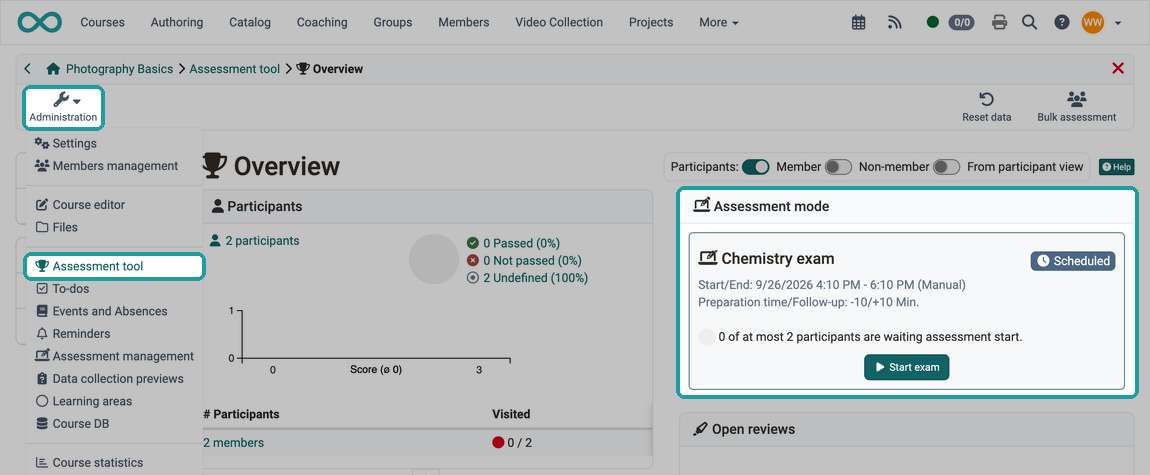Viewport: 1150px width, 475px height.
Task: Click the home icon in breadcrumb
Action: [53, 69]
